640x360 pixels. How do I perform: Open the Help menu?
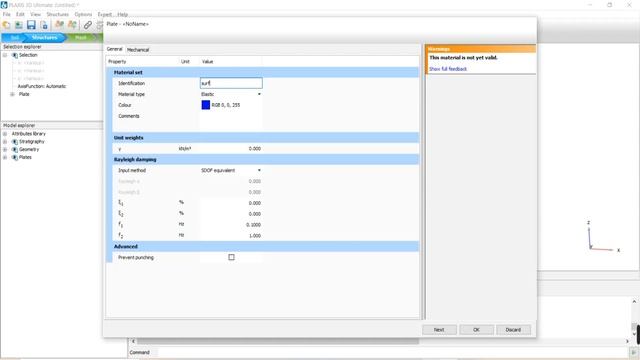tap(122, 14)
